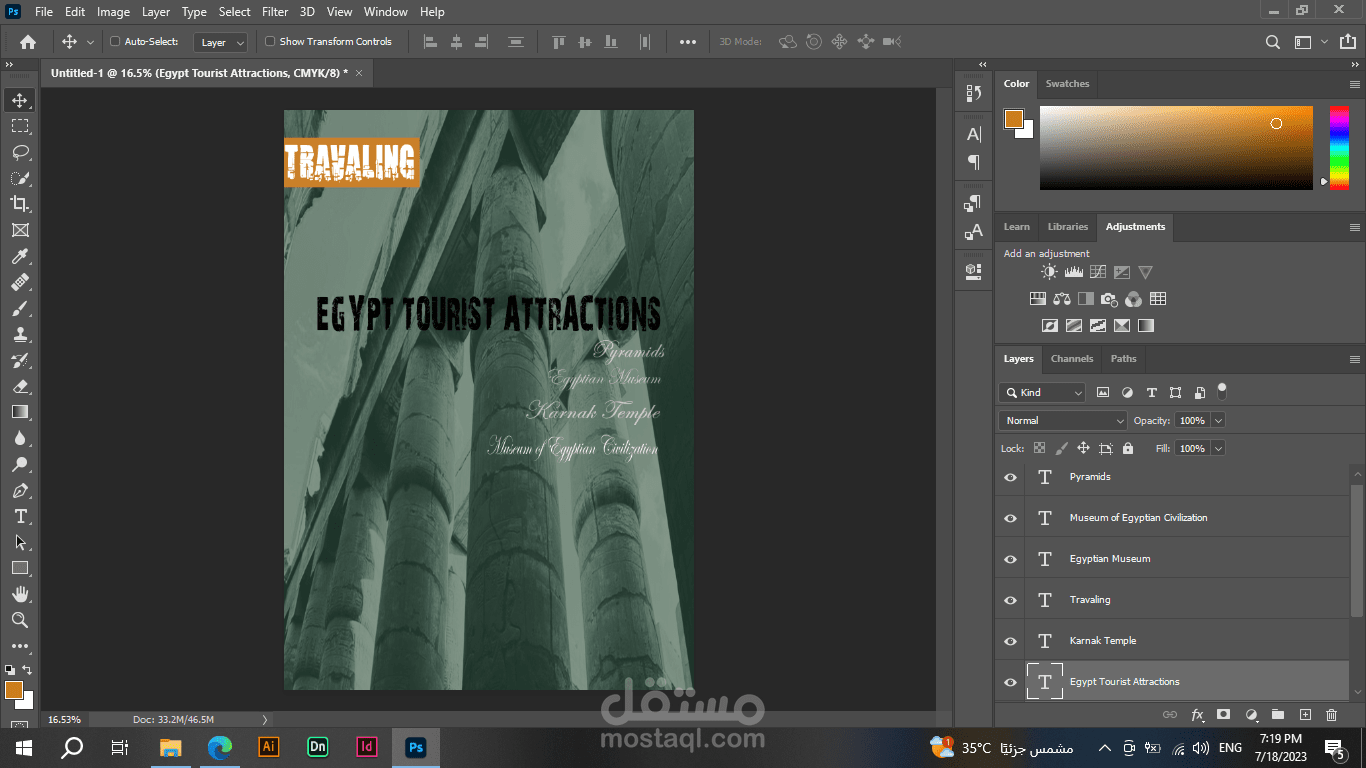Check Show Transform Controls
This screenshot has width=1366, height=768.
pyautogui.click(x=270, y=42)
